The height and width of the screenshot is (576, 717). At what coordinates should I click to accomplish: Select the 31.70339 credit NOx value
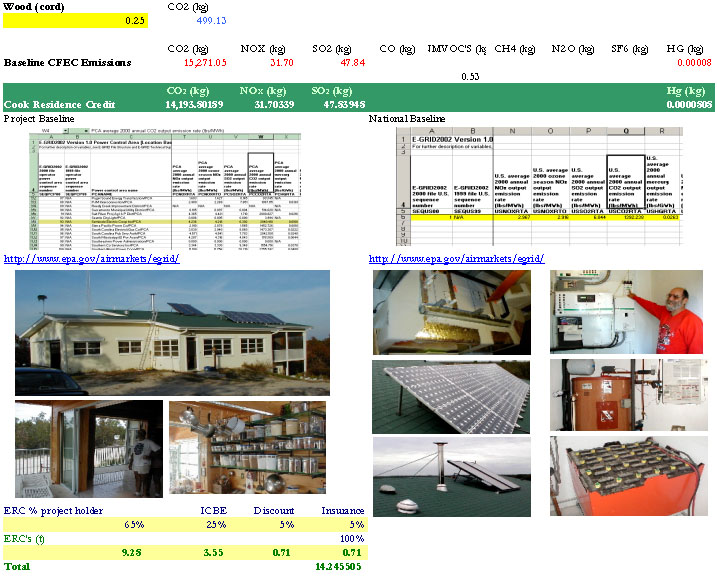[274, 105]
